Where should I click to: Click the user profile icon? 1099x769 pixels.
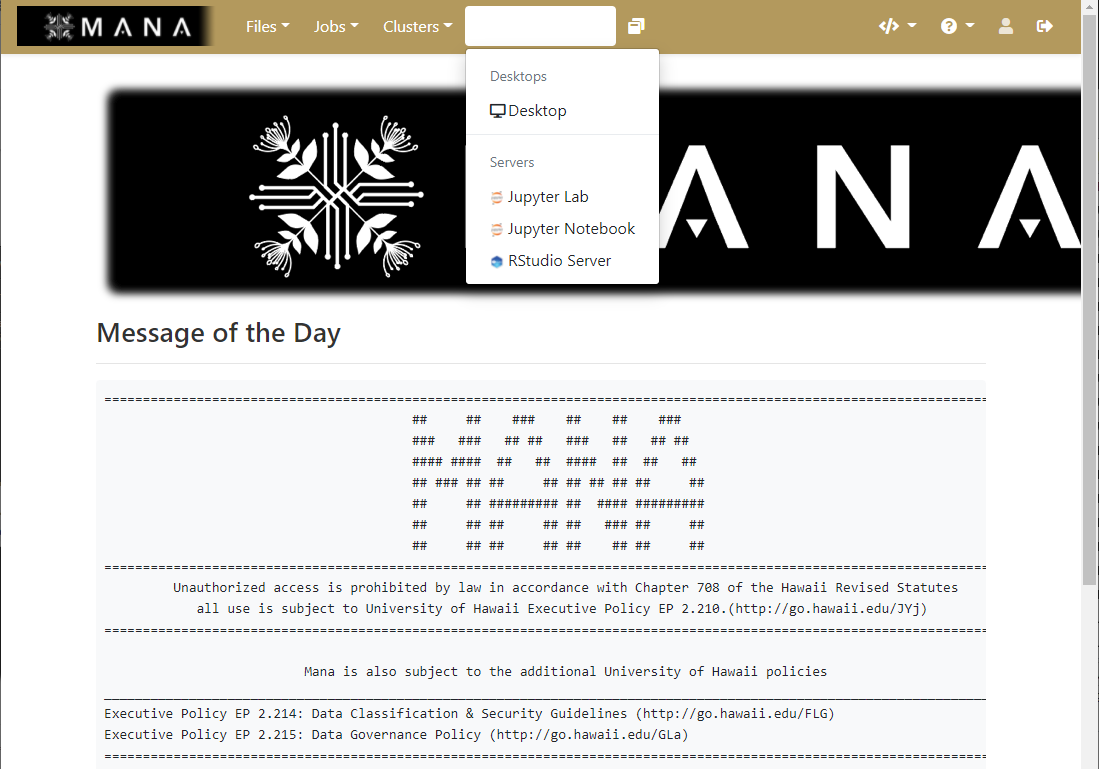1006,27
